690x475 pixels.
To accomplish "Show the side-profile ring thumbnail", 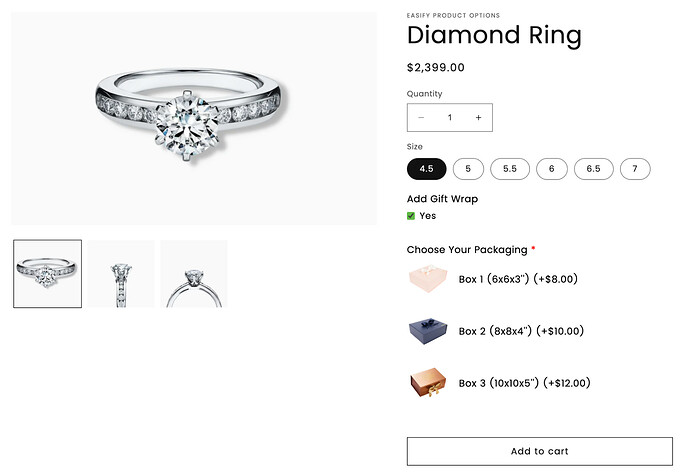I will 194,274.
